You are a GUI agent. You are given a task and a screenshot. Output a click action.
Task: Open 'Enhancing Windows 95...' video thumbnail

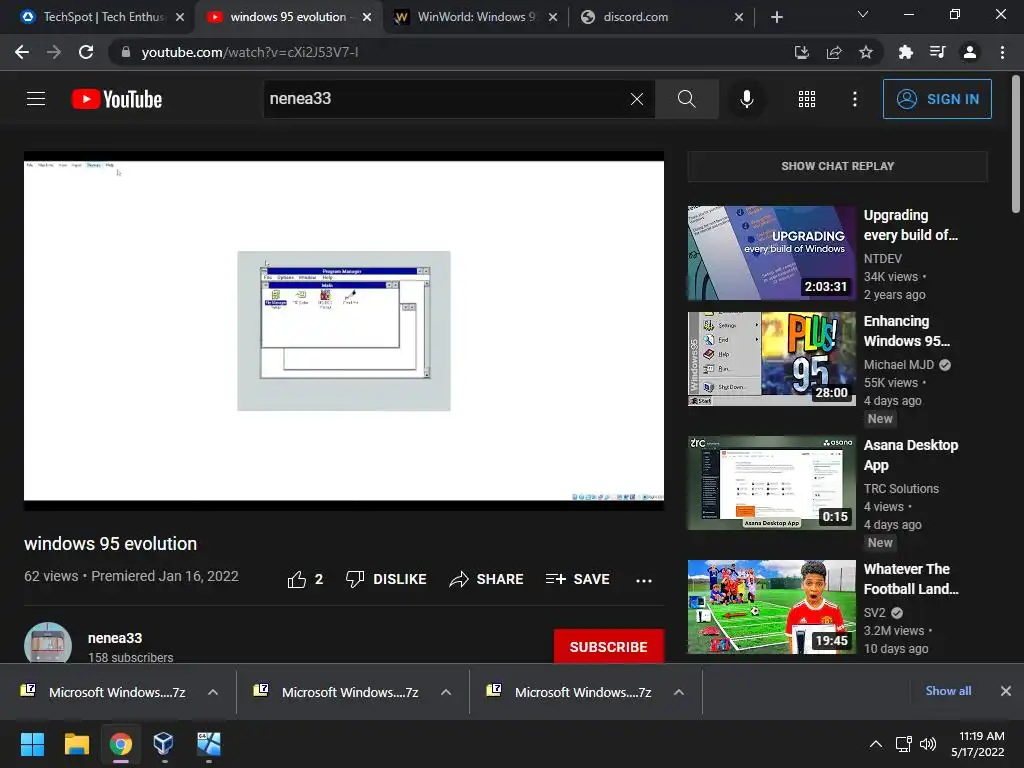[771, 359]
